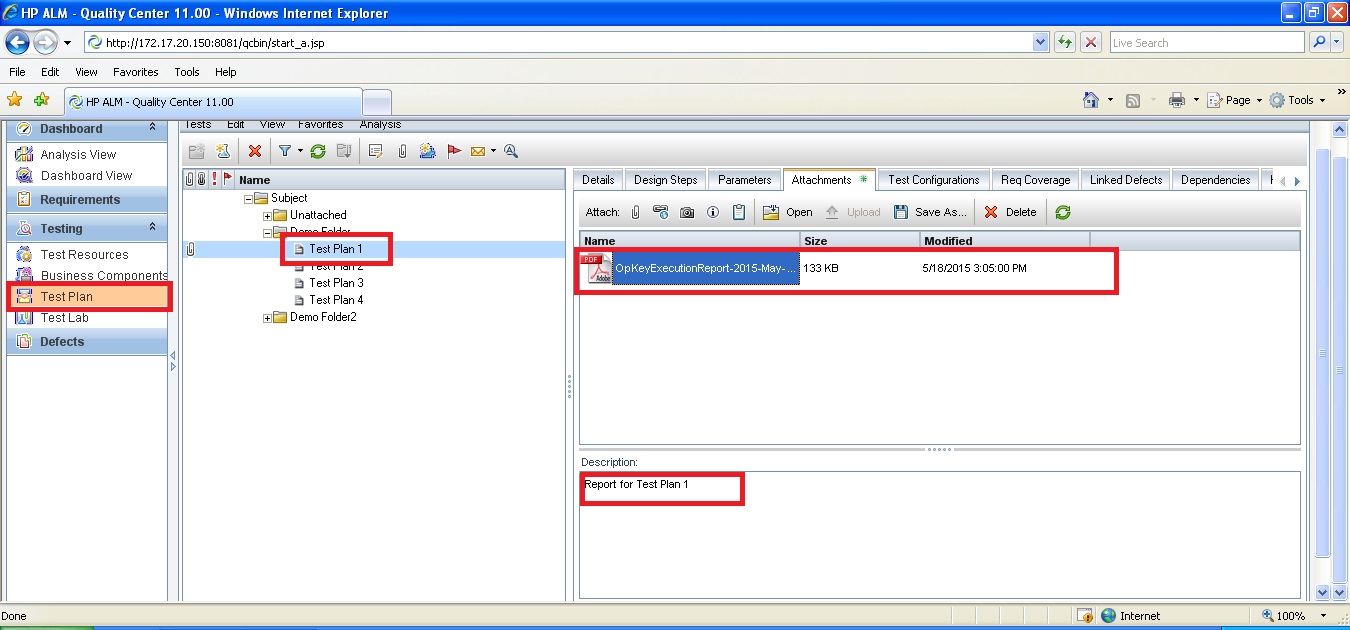Open Favorites Center star icon
1350x630 pixels.
15,100
